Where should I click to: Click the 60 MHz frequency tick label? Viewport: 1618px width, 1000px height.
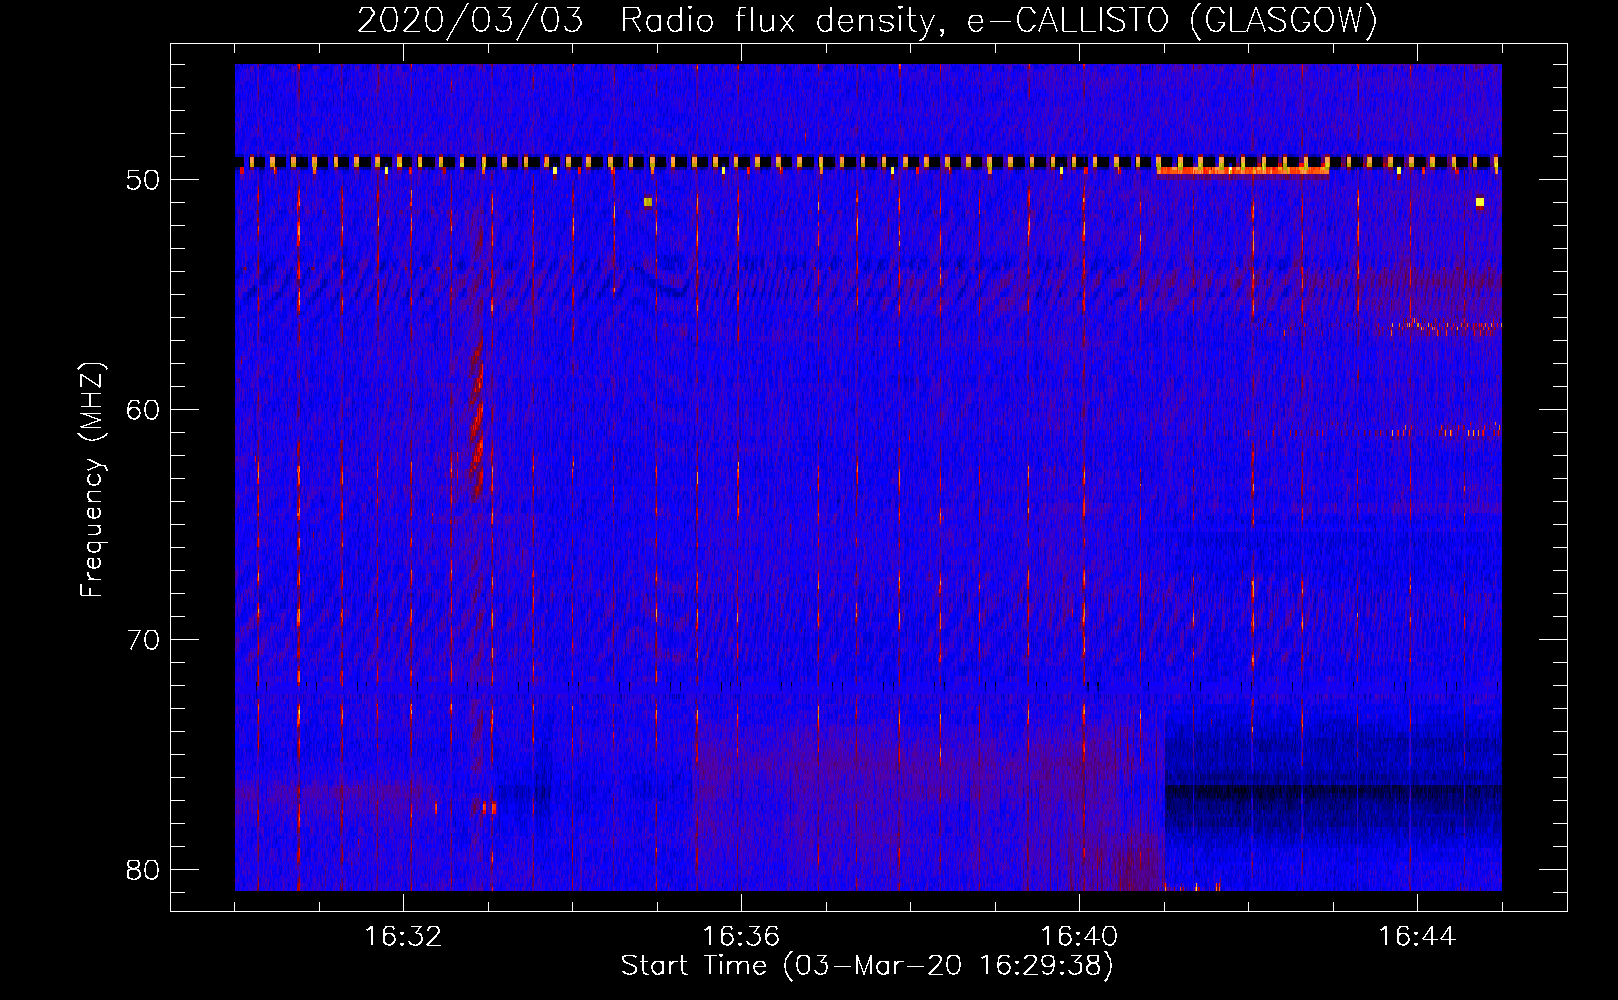(x=144, y=410)
